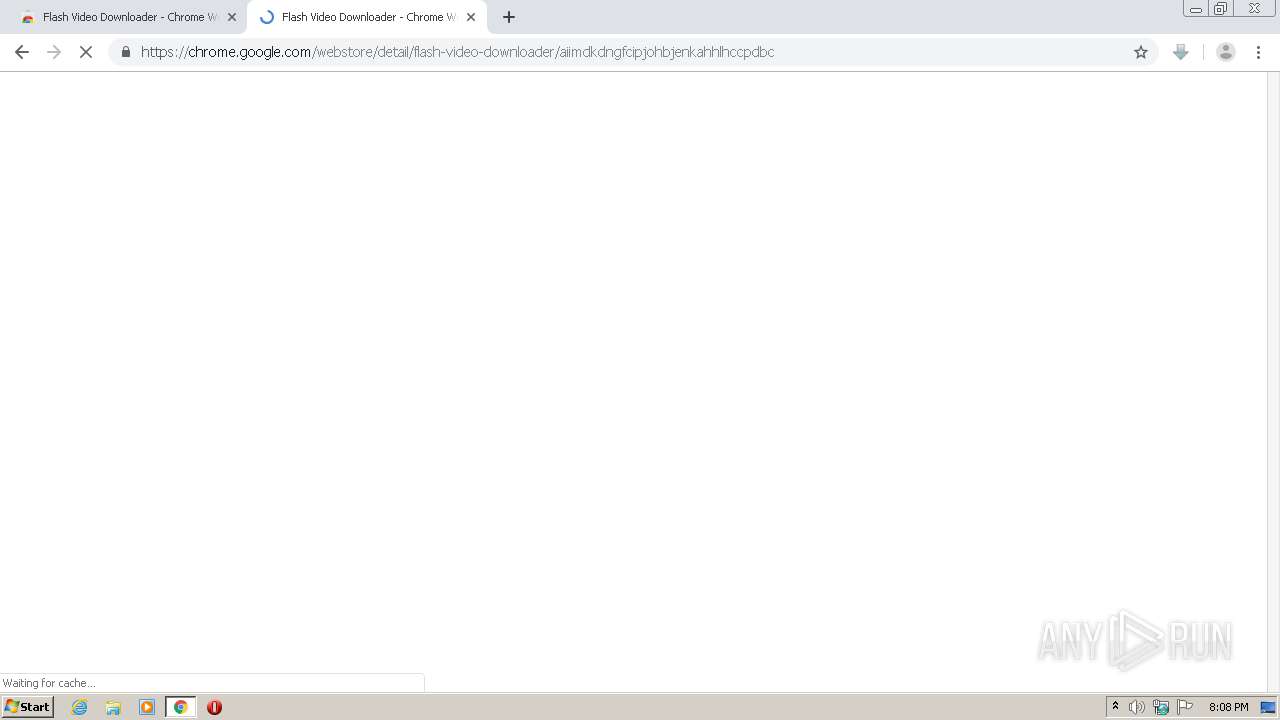Open the red Opera taskbar icon

click(x=214, y=707)
